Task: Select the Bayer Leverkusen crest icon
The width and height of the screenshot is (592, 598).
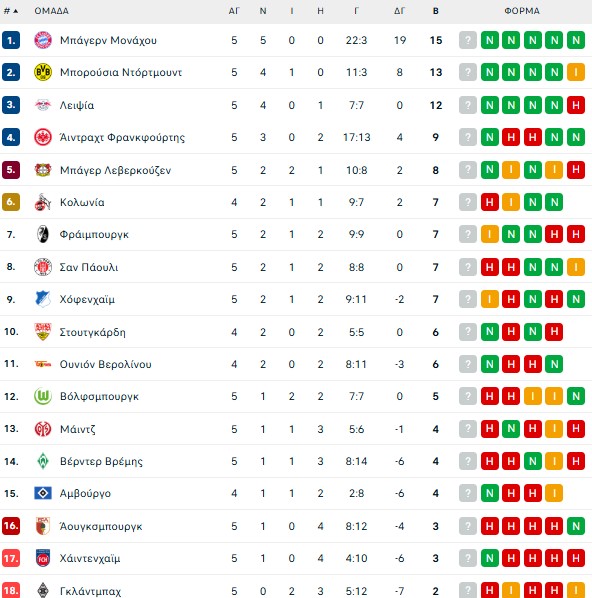Action: click(43, 170)
